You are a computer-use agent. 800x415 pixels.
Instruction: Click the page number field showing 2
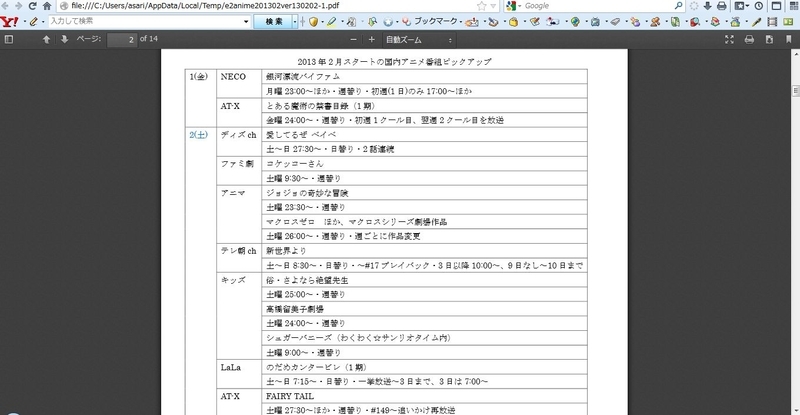point(122,39)
